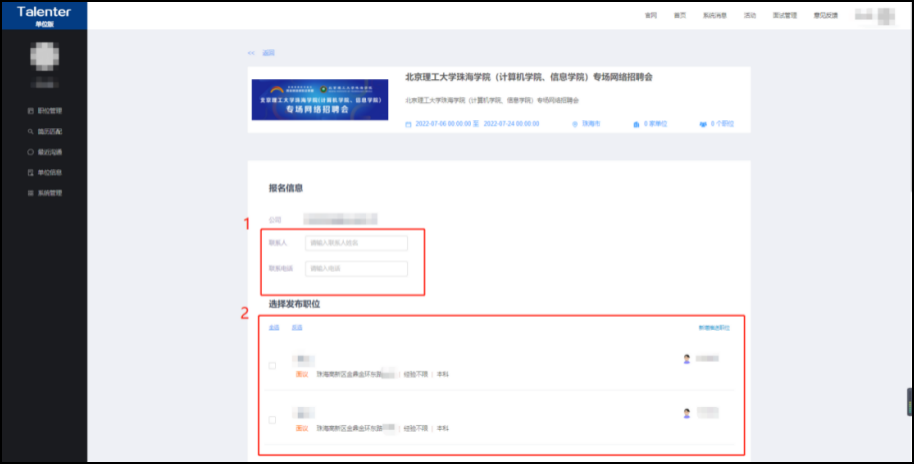Tick the checkbox for the second job position

[272, 420]
